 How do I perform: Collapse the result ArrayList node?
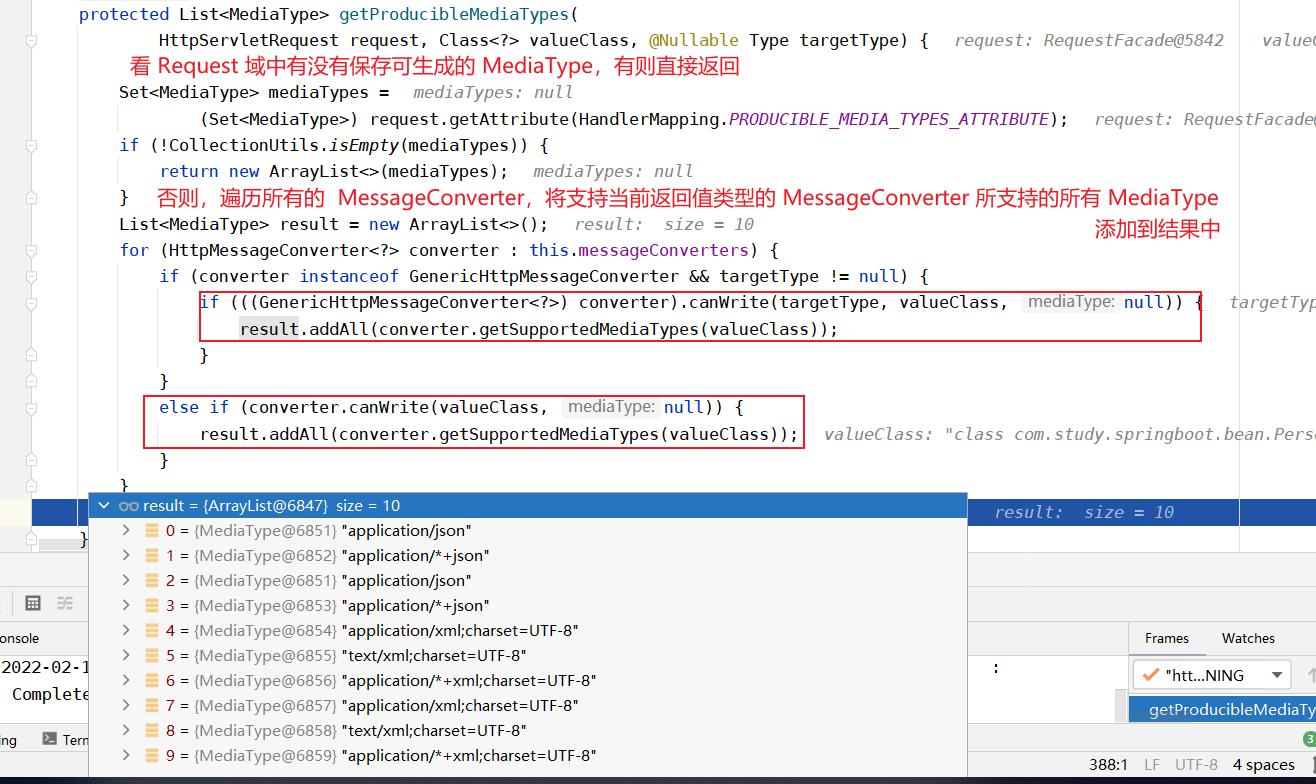[103, 506]
